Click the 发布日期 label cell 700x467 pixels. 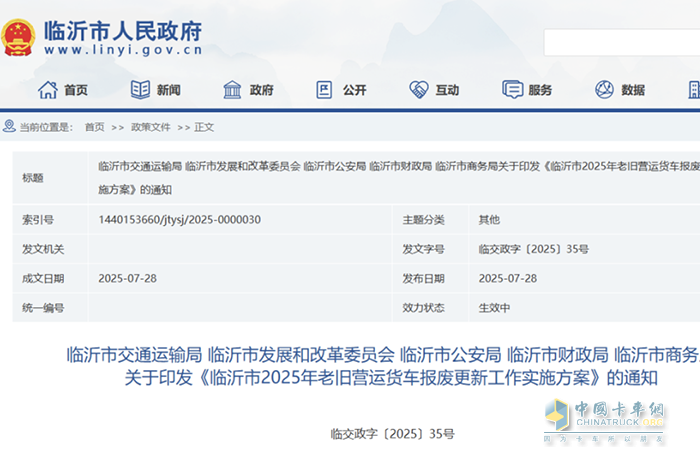[x=423, y=279]
